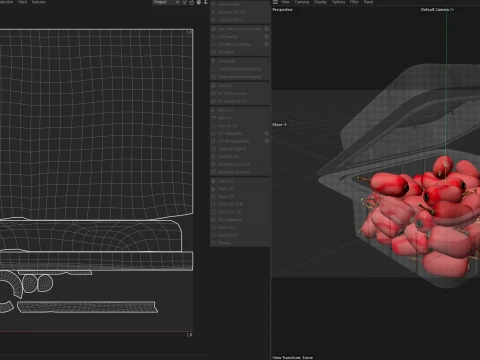Choose Paste UV command

(x=240, y=189)
